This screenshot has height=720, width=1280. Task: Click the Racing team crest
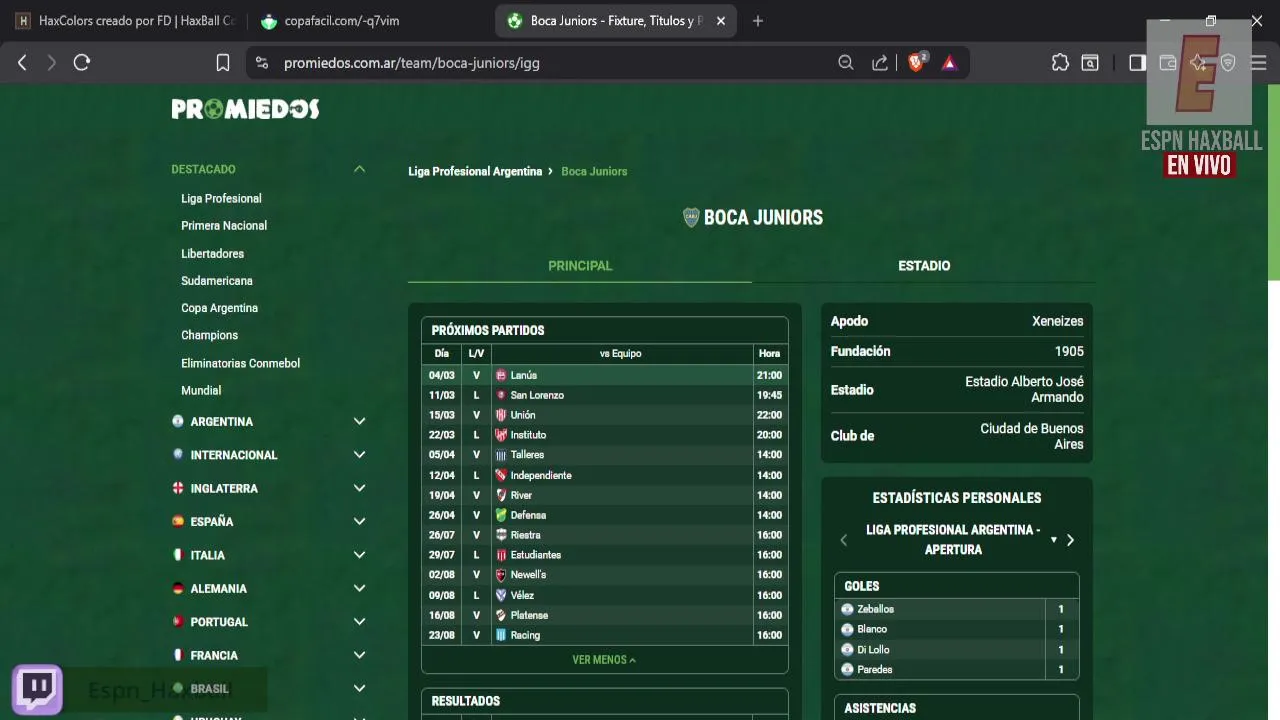click(x=501, y=635)
